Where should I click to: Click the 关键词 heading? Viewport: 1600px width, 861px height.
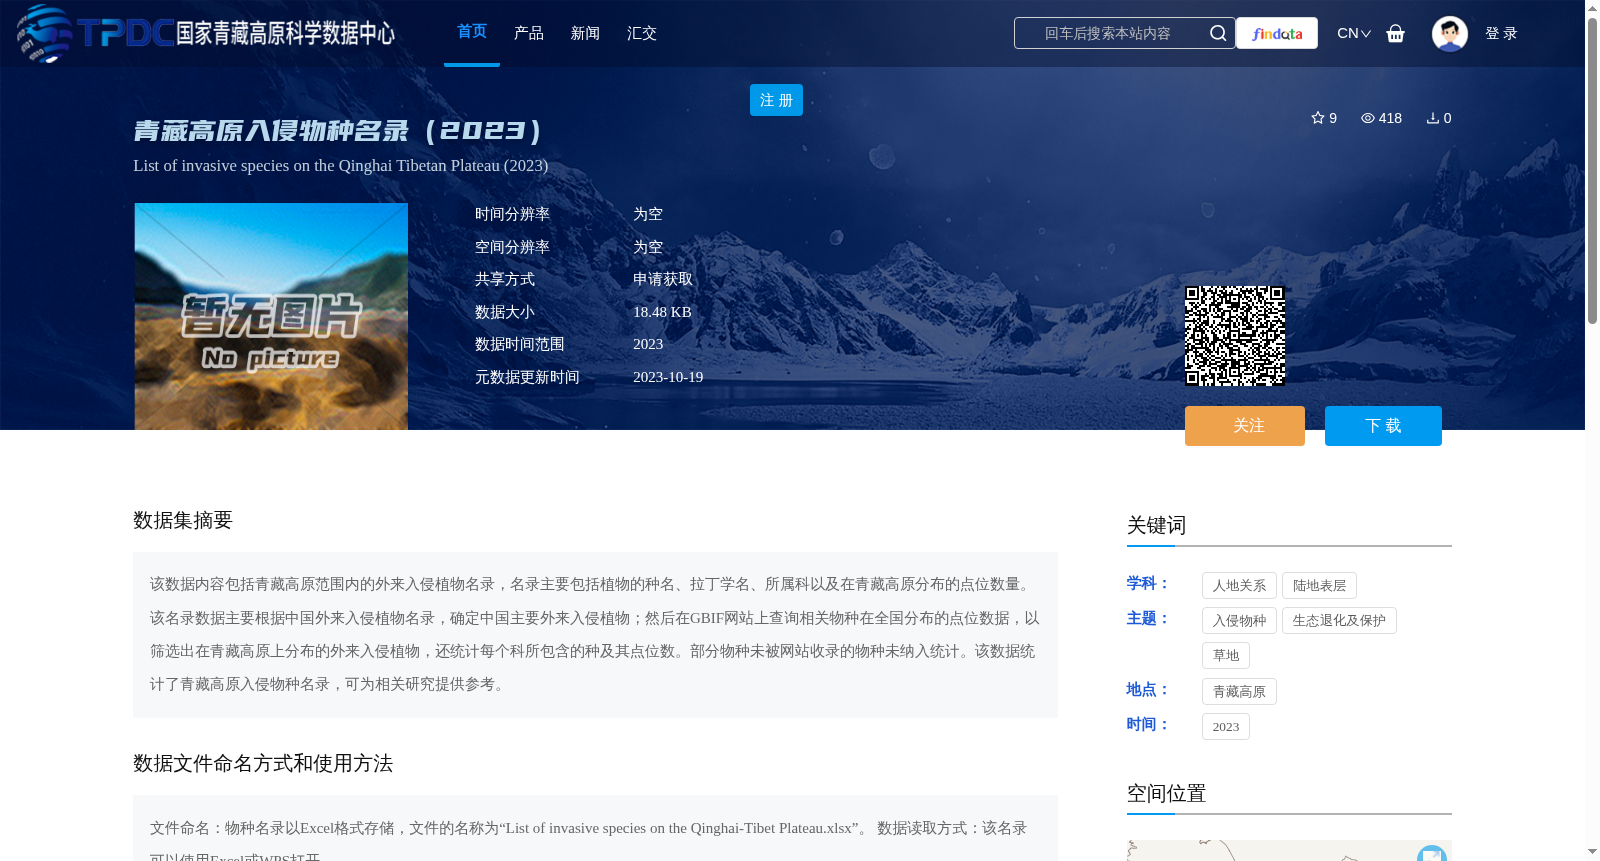[x=1156, y=526]
